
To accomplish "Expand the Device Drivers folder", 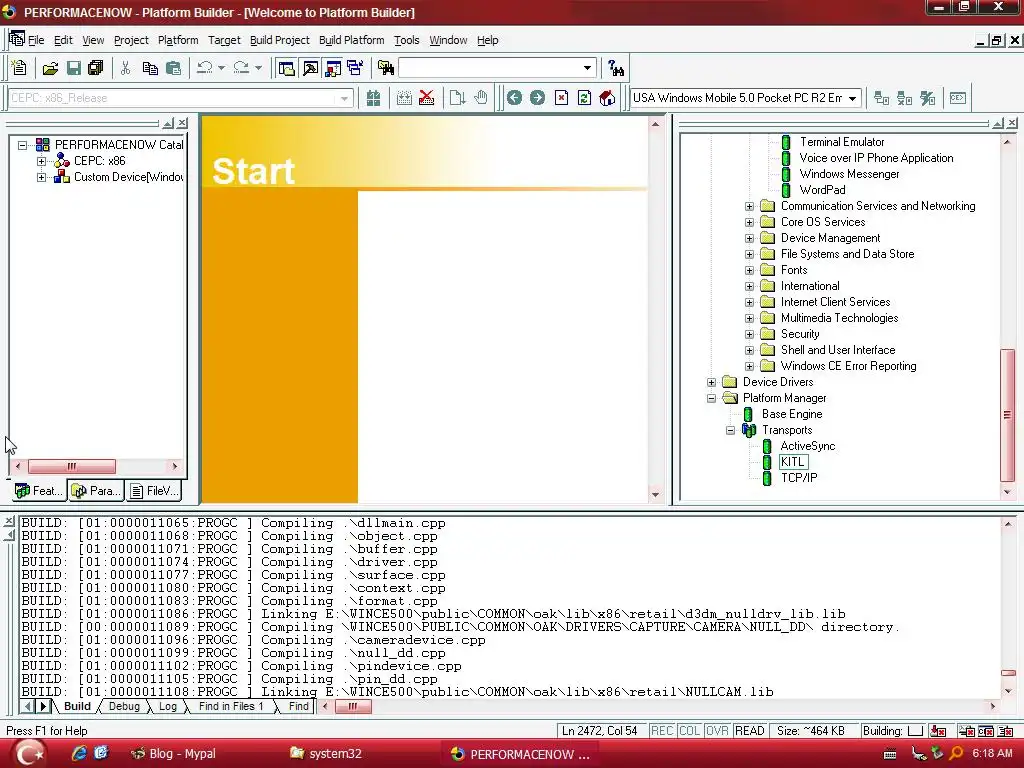I will tap(711, 382).
